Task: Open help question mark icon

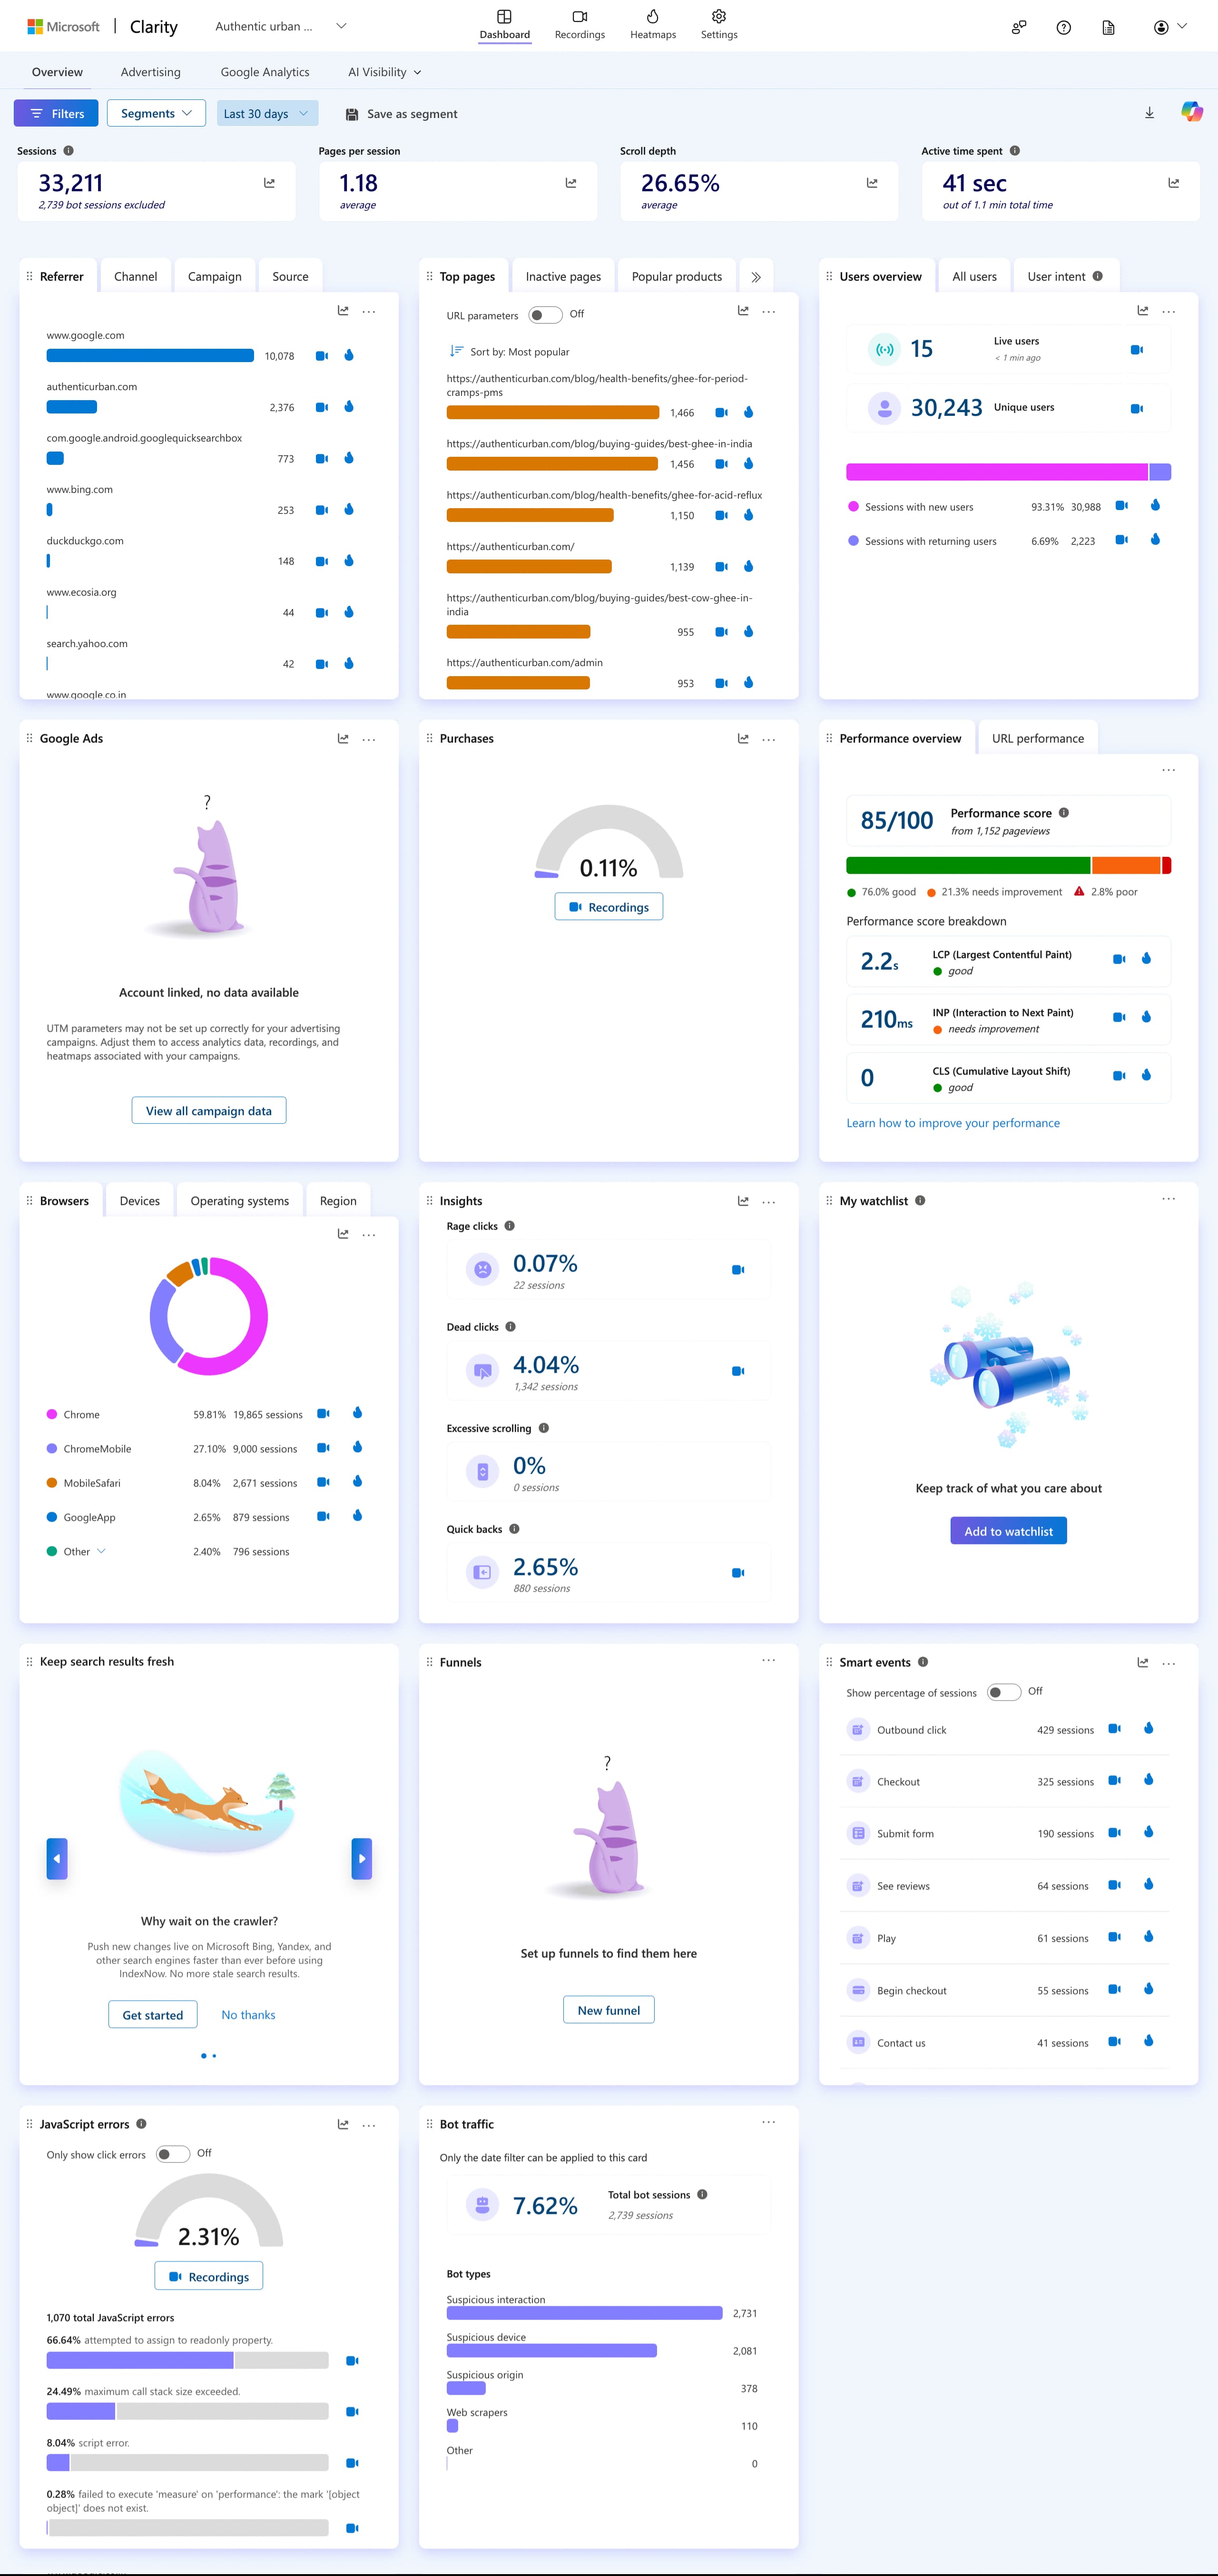Action: click(1064, 28)
